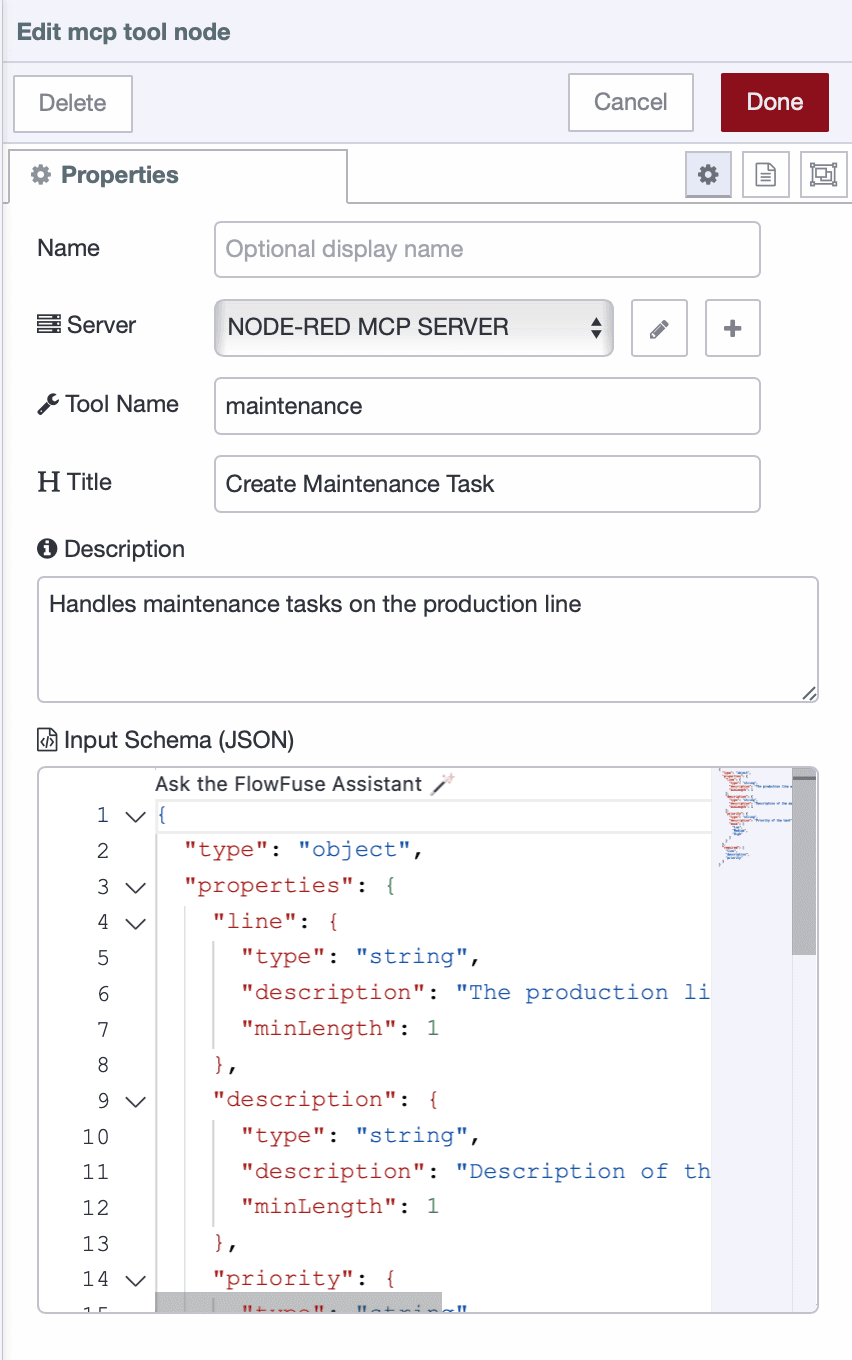Screen dimensions: 852x1360
Task: Click the pencil icon to edit the server config
Action: click(x=658, y=328)
